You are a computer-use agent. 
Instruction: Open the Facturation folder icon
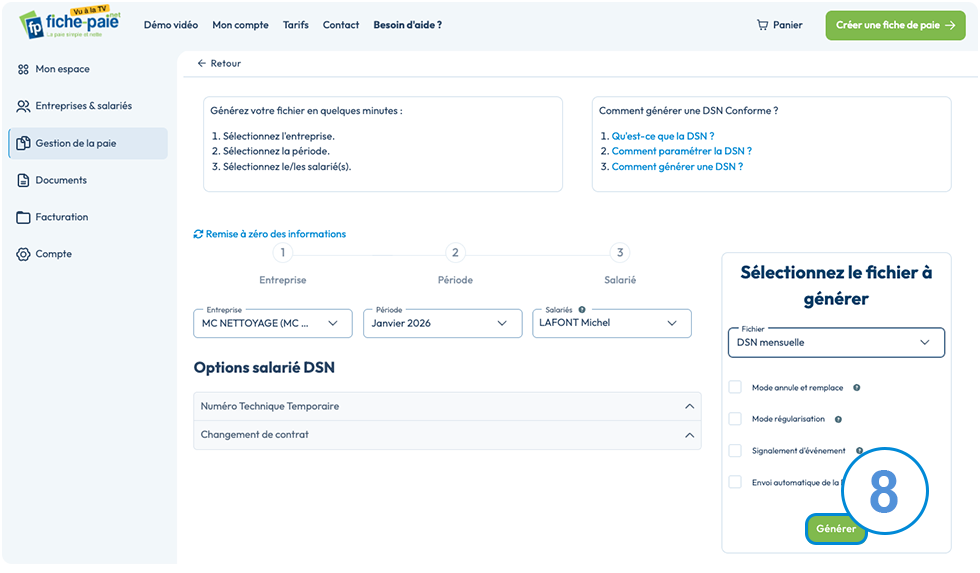pos(23,217)
